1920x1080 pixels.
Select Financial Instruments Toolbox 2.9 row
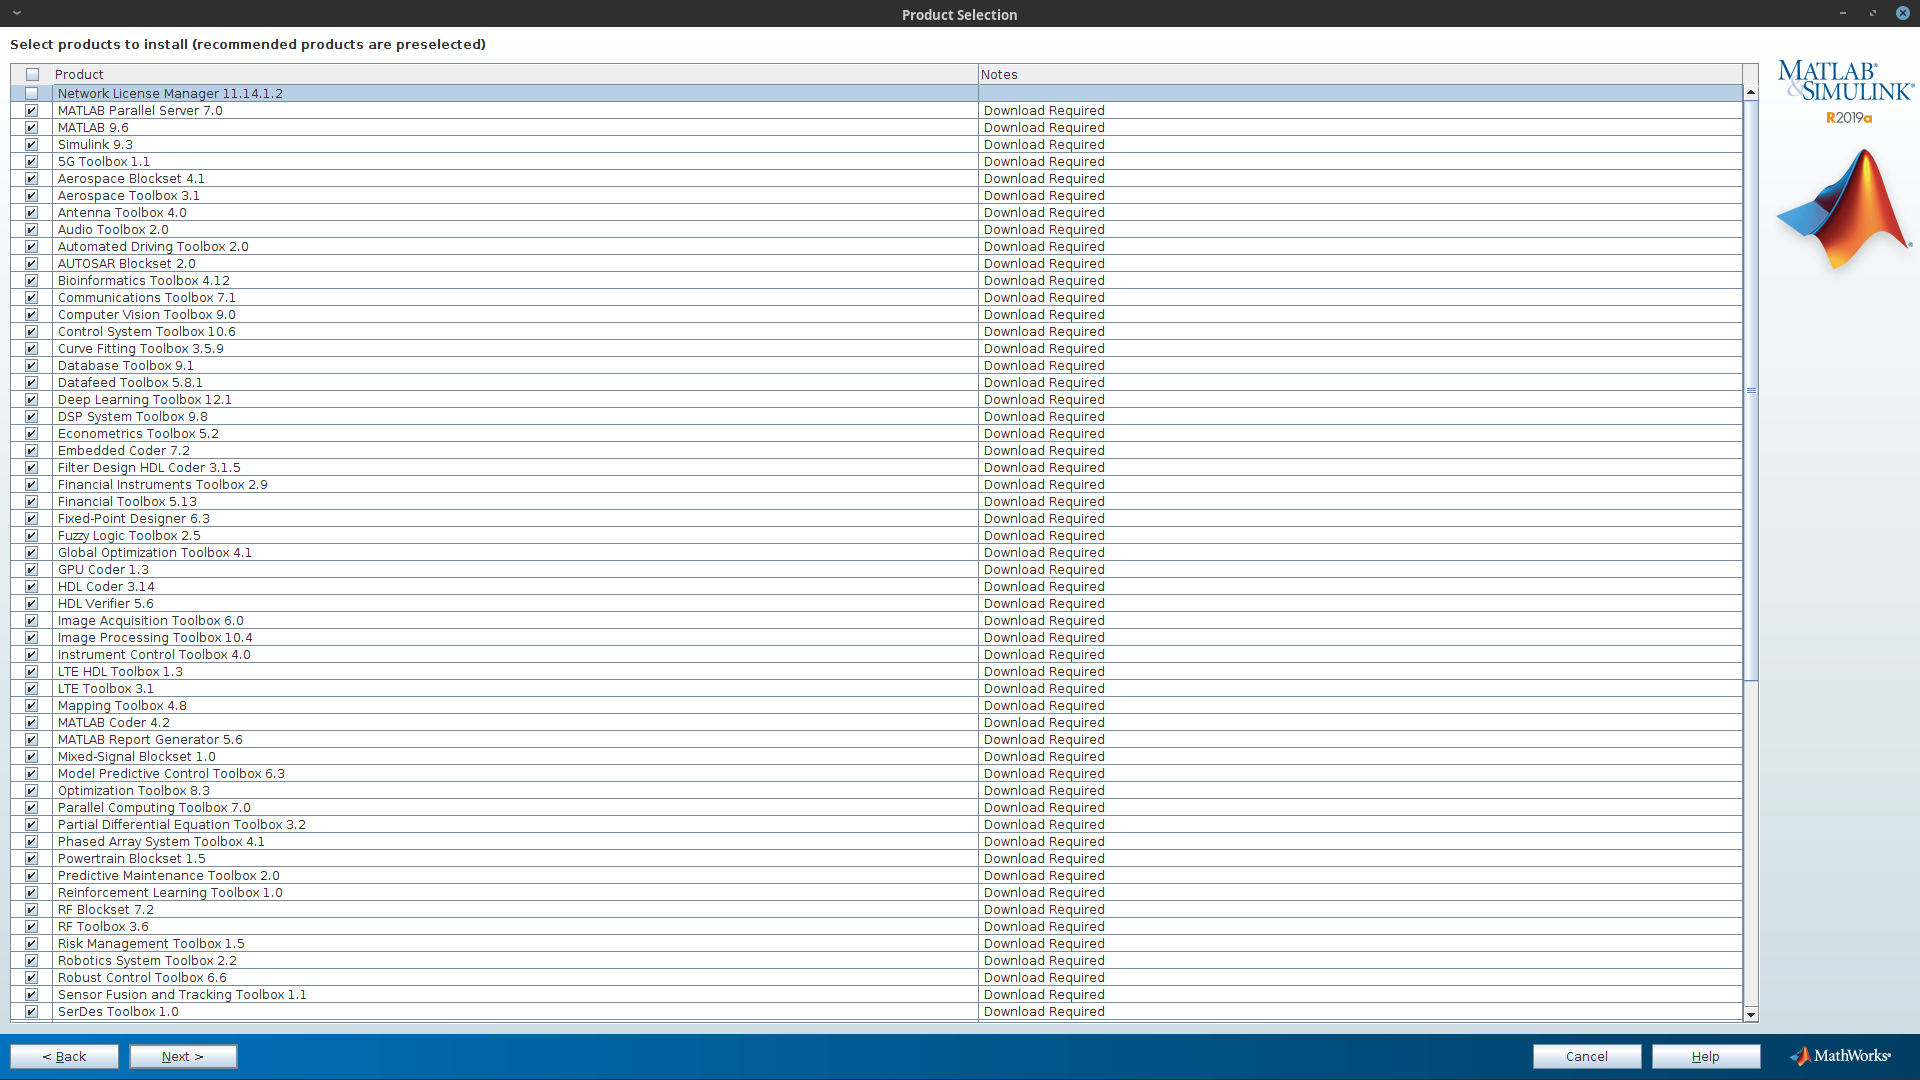tap(876, 485)
